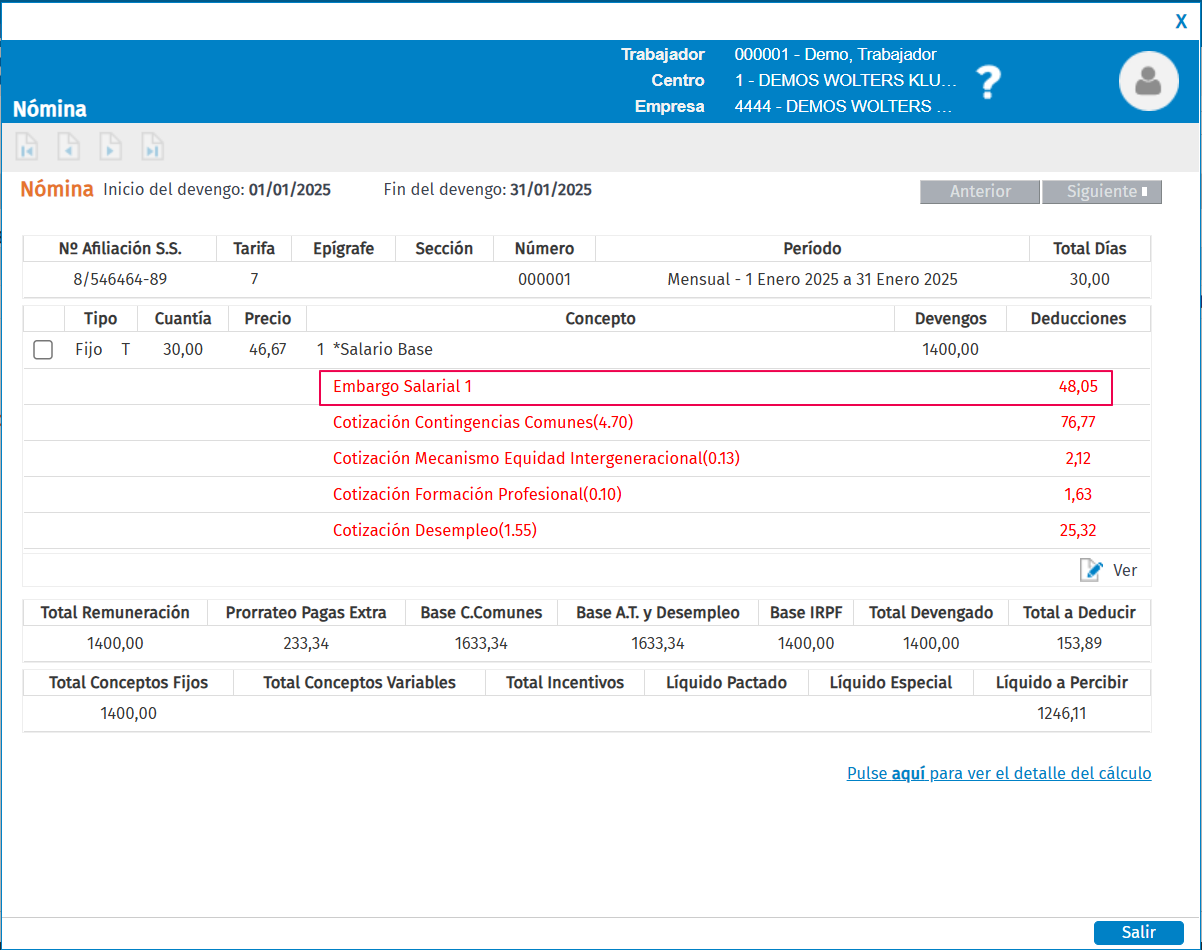Viewport: 1202px width, 950px height.
Task: Jump to last record navigation icon
Action: [x=152, y=147]
